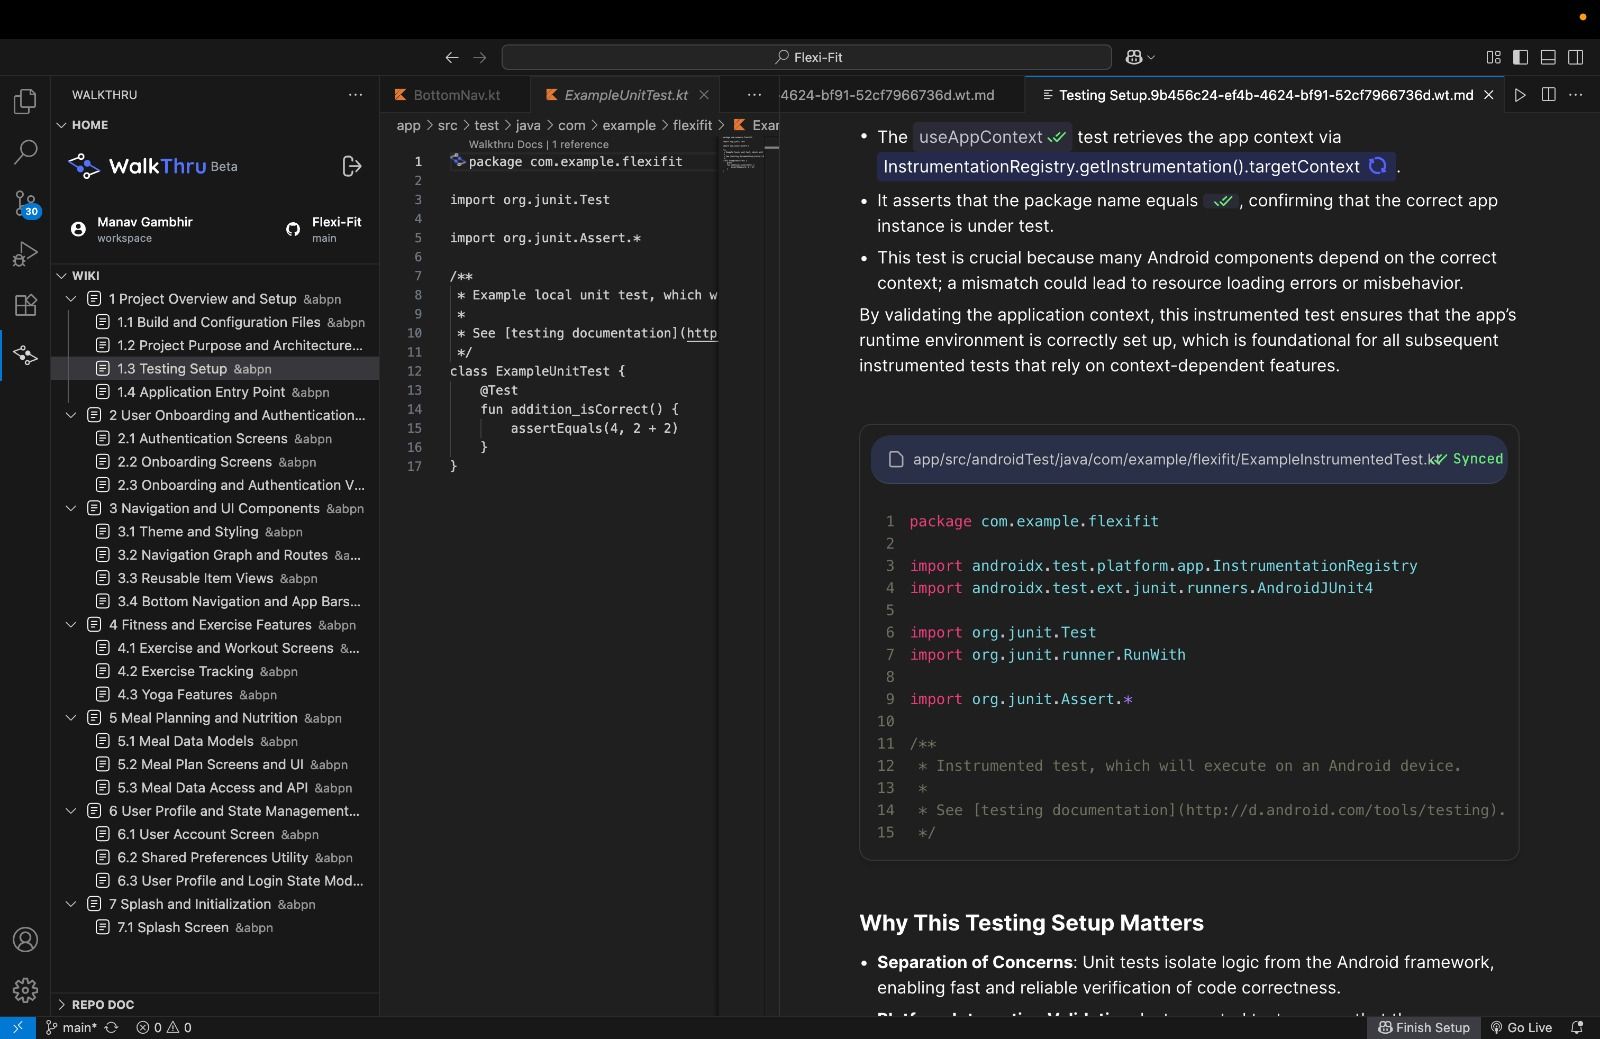Open the Search view icon
Image resolution: width=1600 pixels, height=1039 pixels.
(25, 152)
